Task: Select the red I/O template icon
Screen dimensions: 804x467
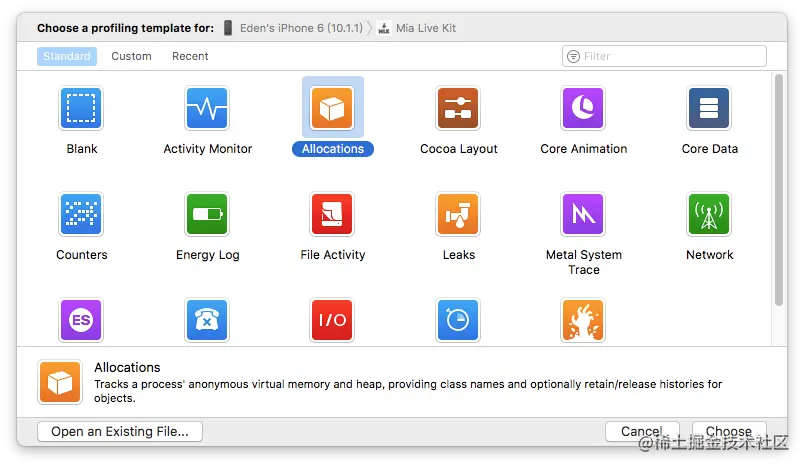Action: pyautogui.click(x=333, y=320)
